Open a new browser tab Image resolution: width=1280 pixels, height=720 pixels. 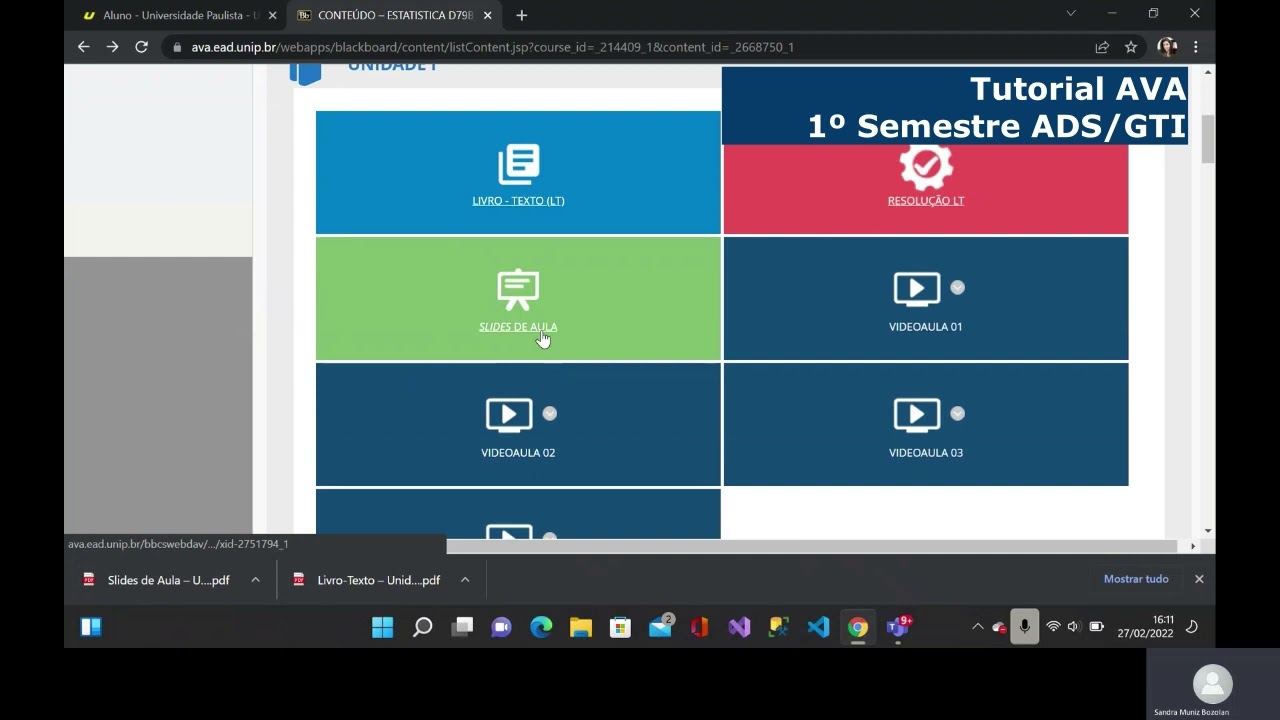[x=521, y=15]
